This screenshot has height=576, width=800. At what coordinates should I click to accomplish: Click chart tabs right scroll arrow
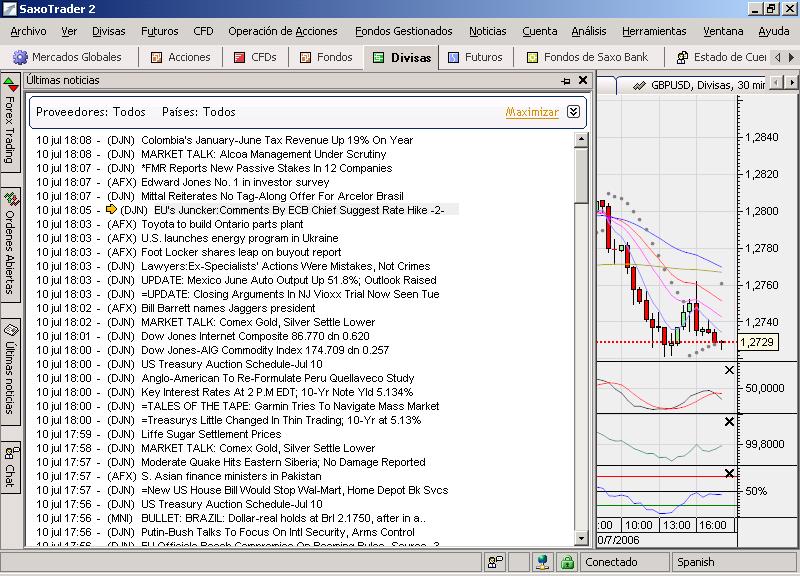(791, 82)
